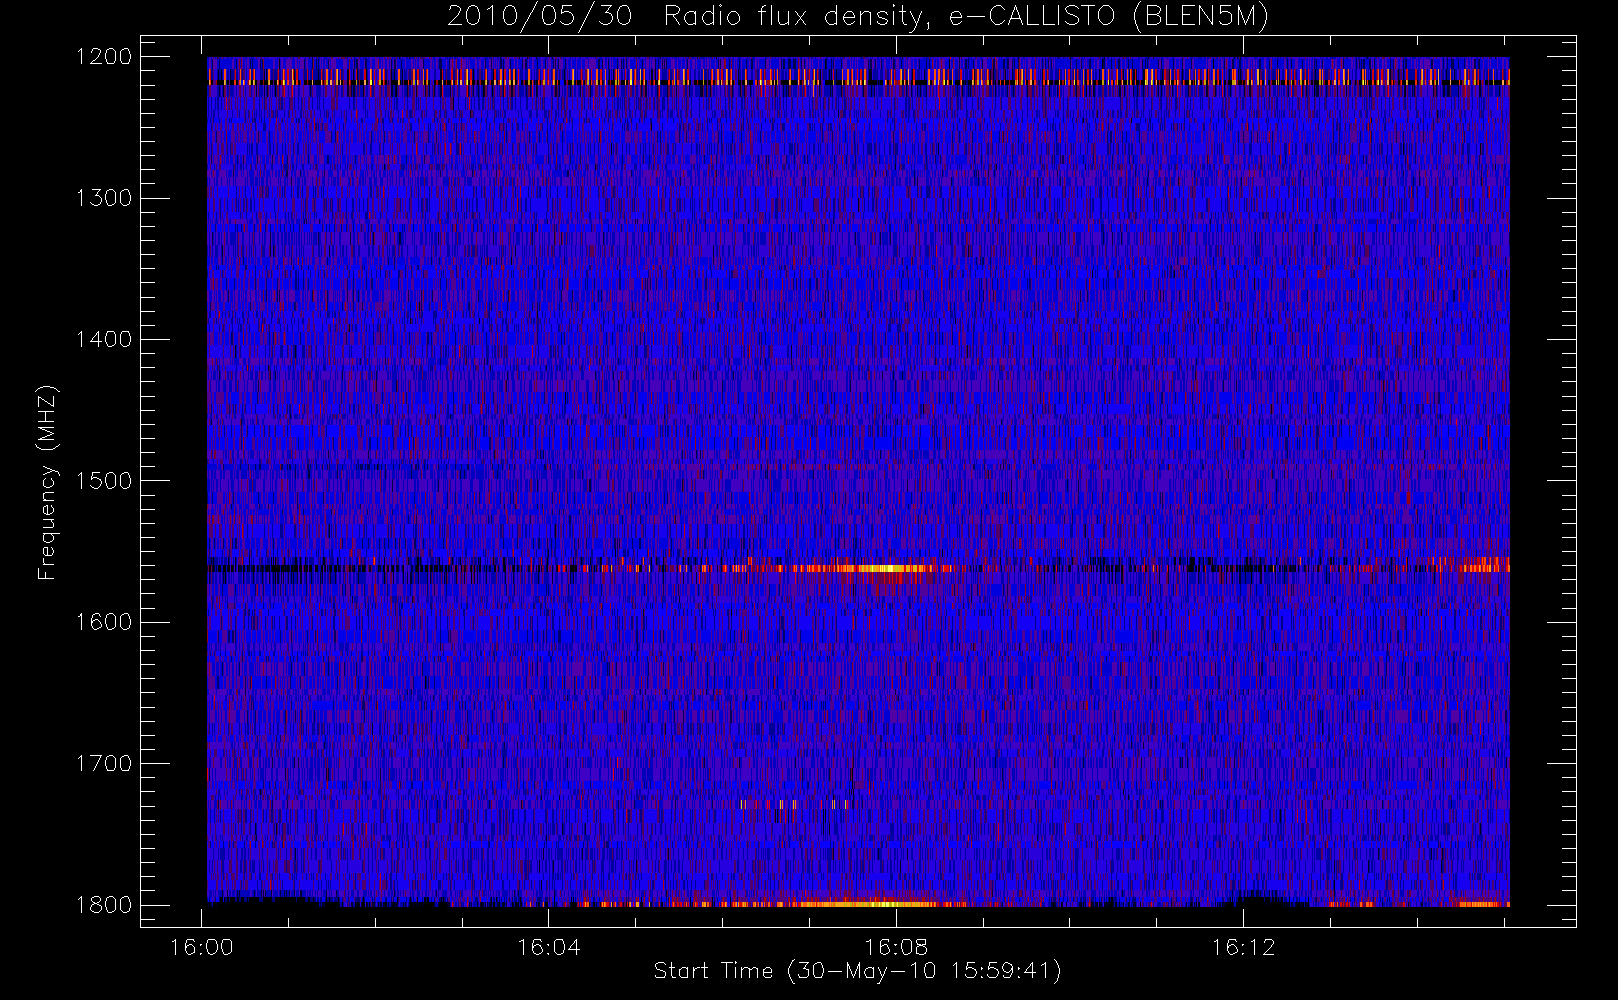Click the 16:12 time tick label
Viewport: 1618px width, 1000px height.
coord(1243,947)
